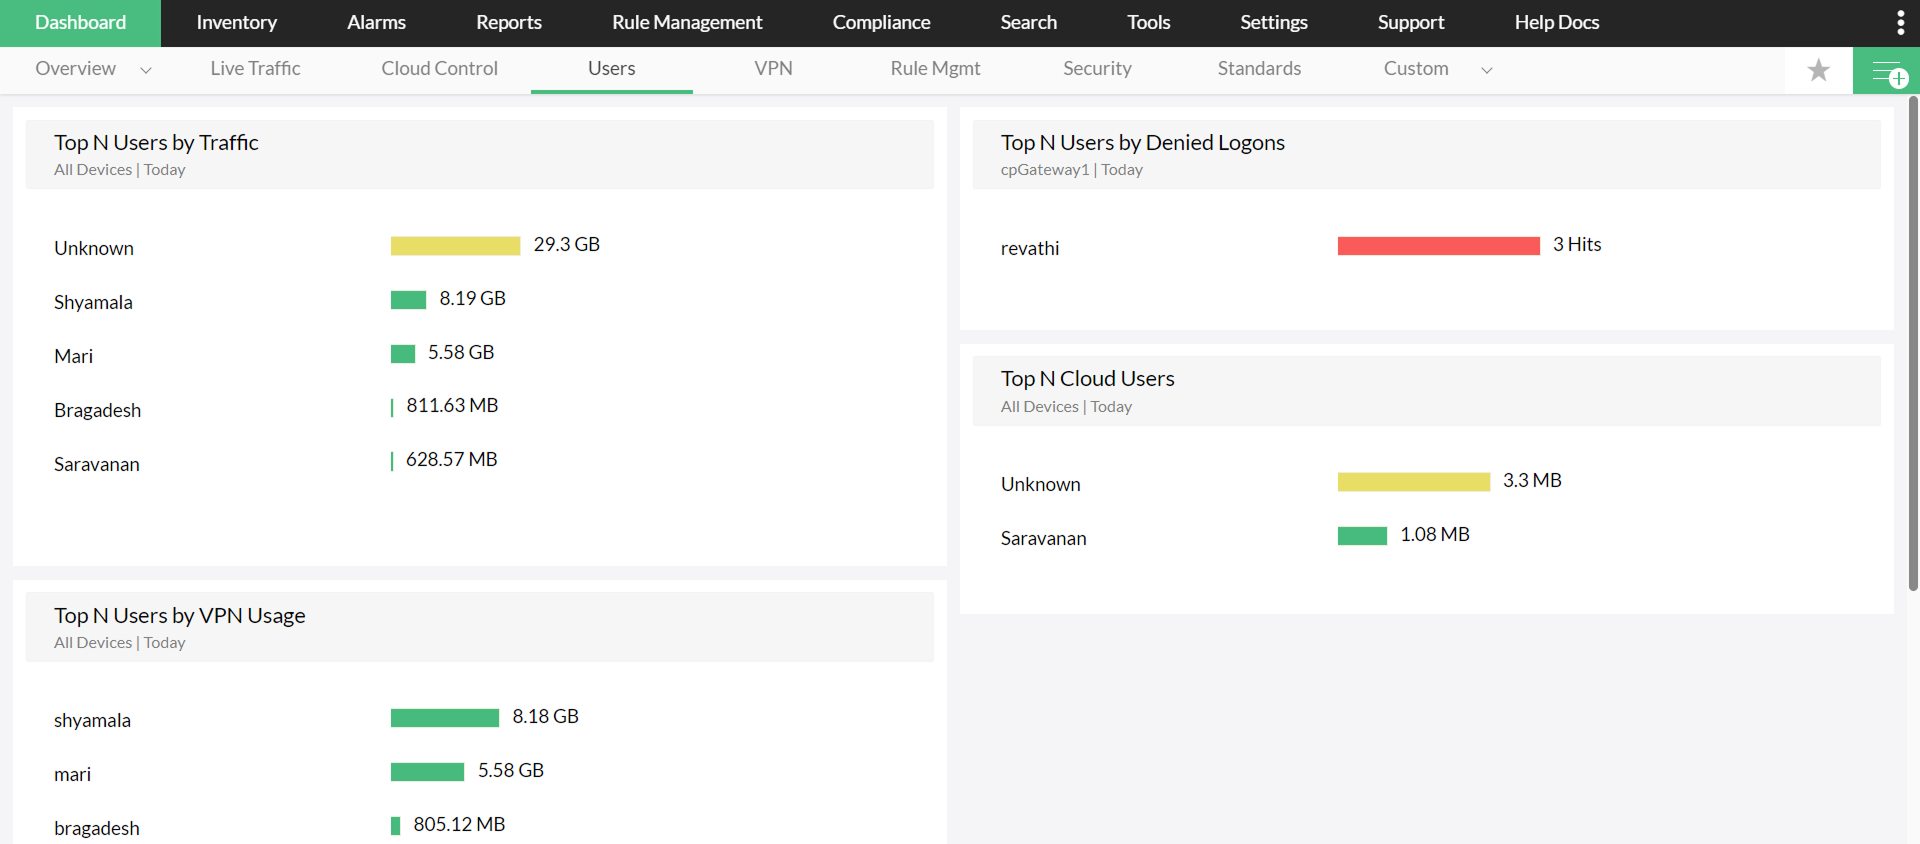Open Help Docs in the top bar

(x=1556, y=23)
